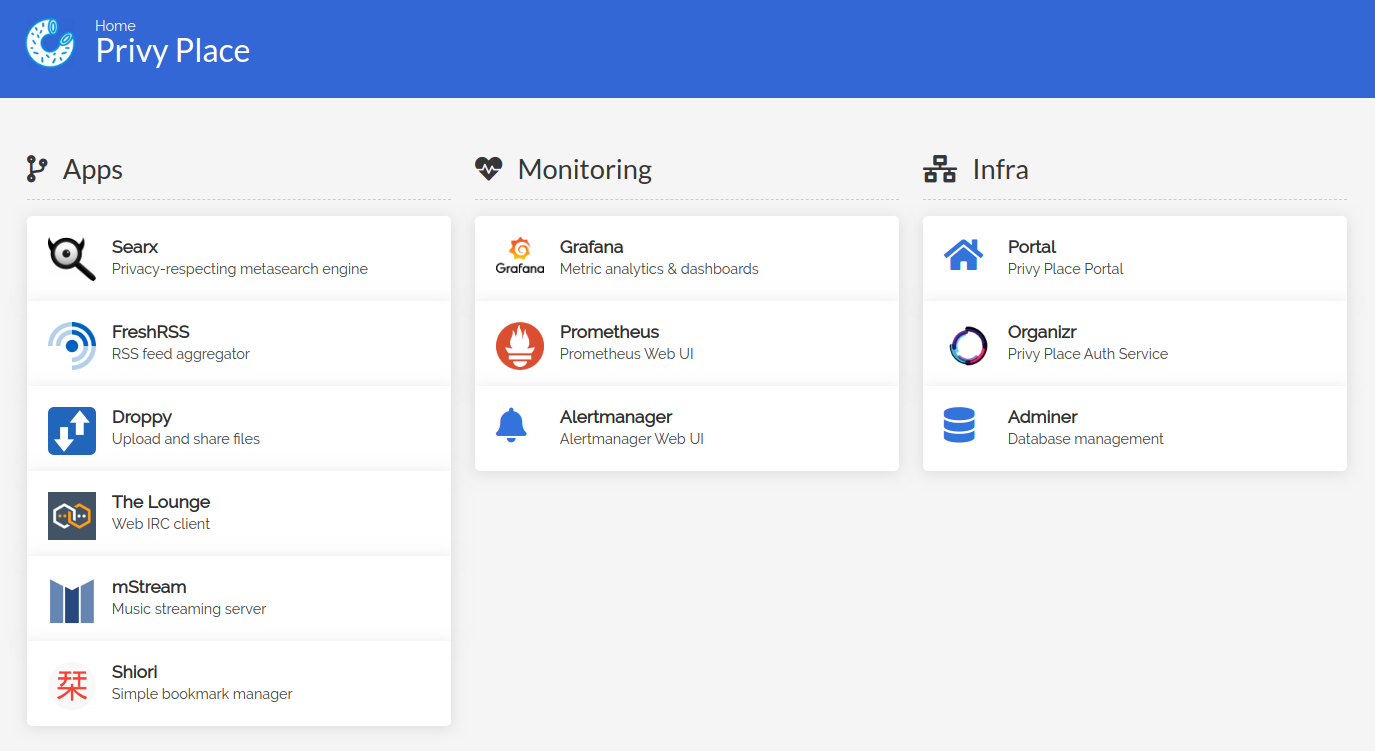
Task: Click "RSS feed aggregator" description
Action: pyautogui.click(x=181, y=354)
